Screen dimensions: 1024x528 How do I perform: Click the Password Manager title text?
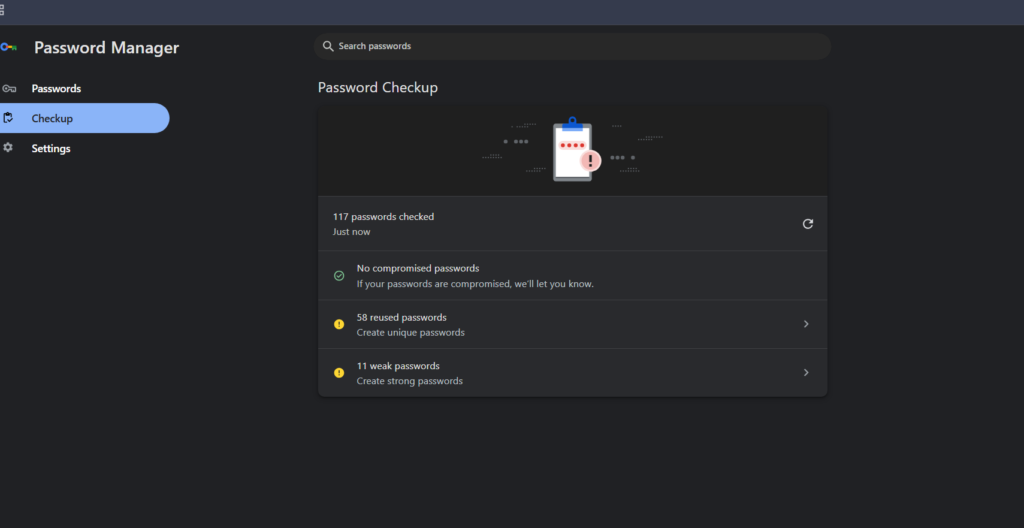pyautogui.click(x=106, y=48)
